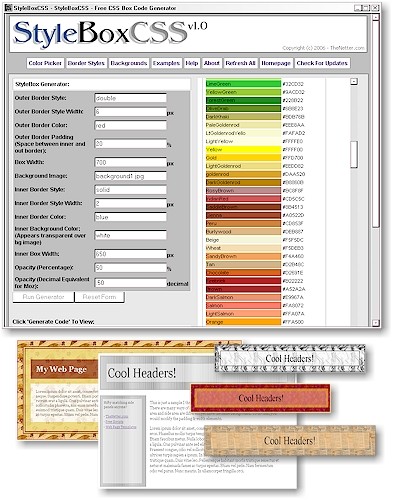Click the Run Generator button
The height and width of the screenshot is (500, 393).
(x=43, y=297)
